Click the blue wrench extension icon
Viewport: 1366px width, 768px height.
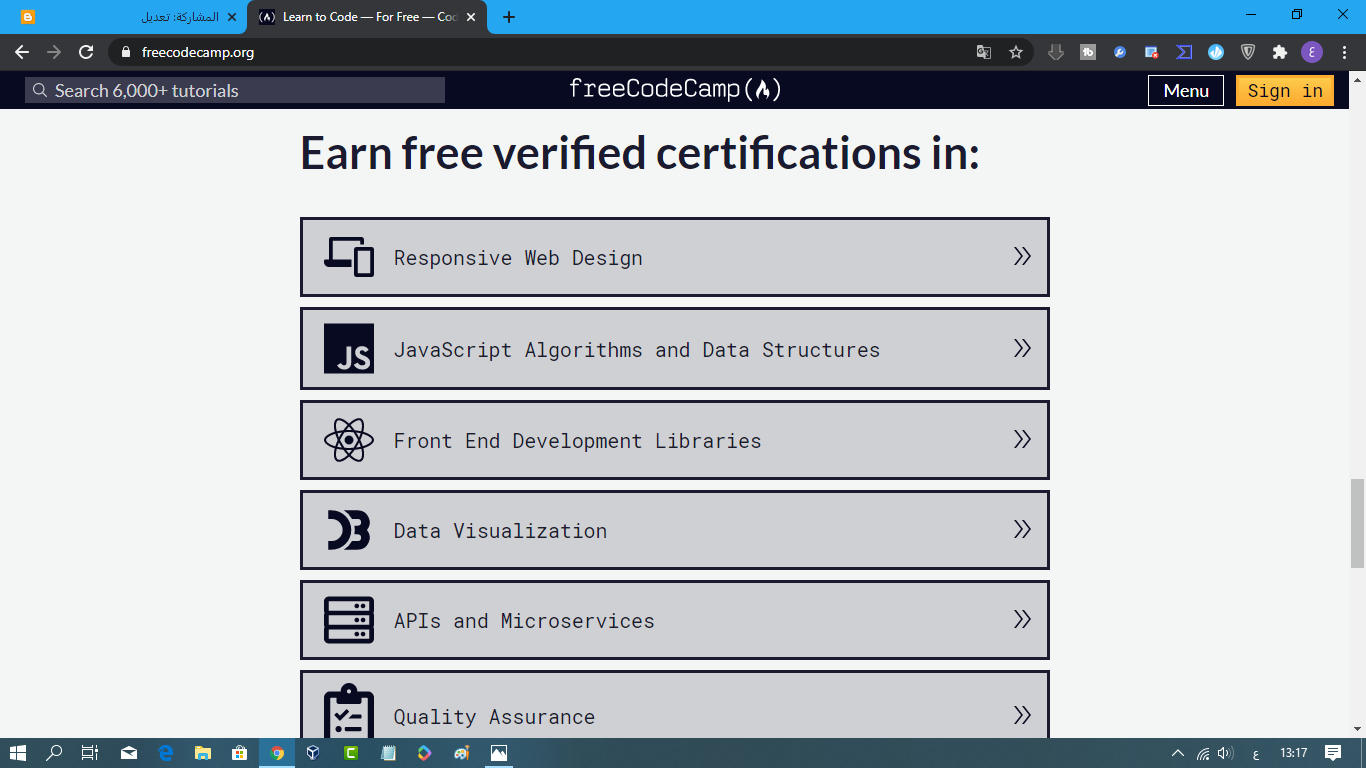(x=1120, y=52)
